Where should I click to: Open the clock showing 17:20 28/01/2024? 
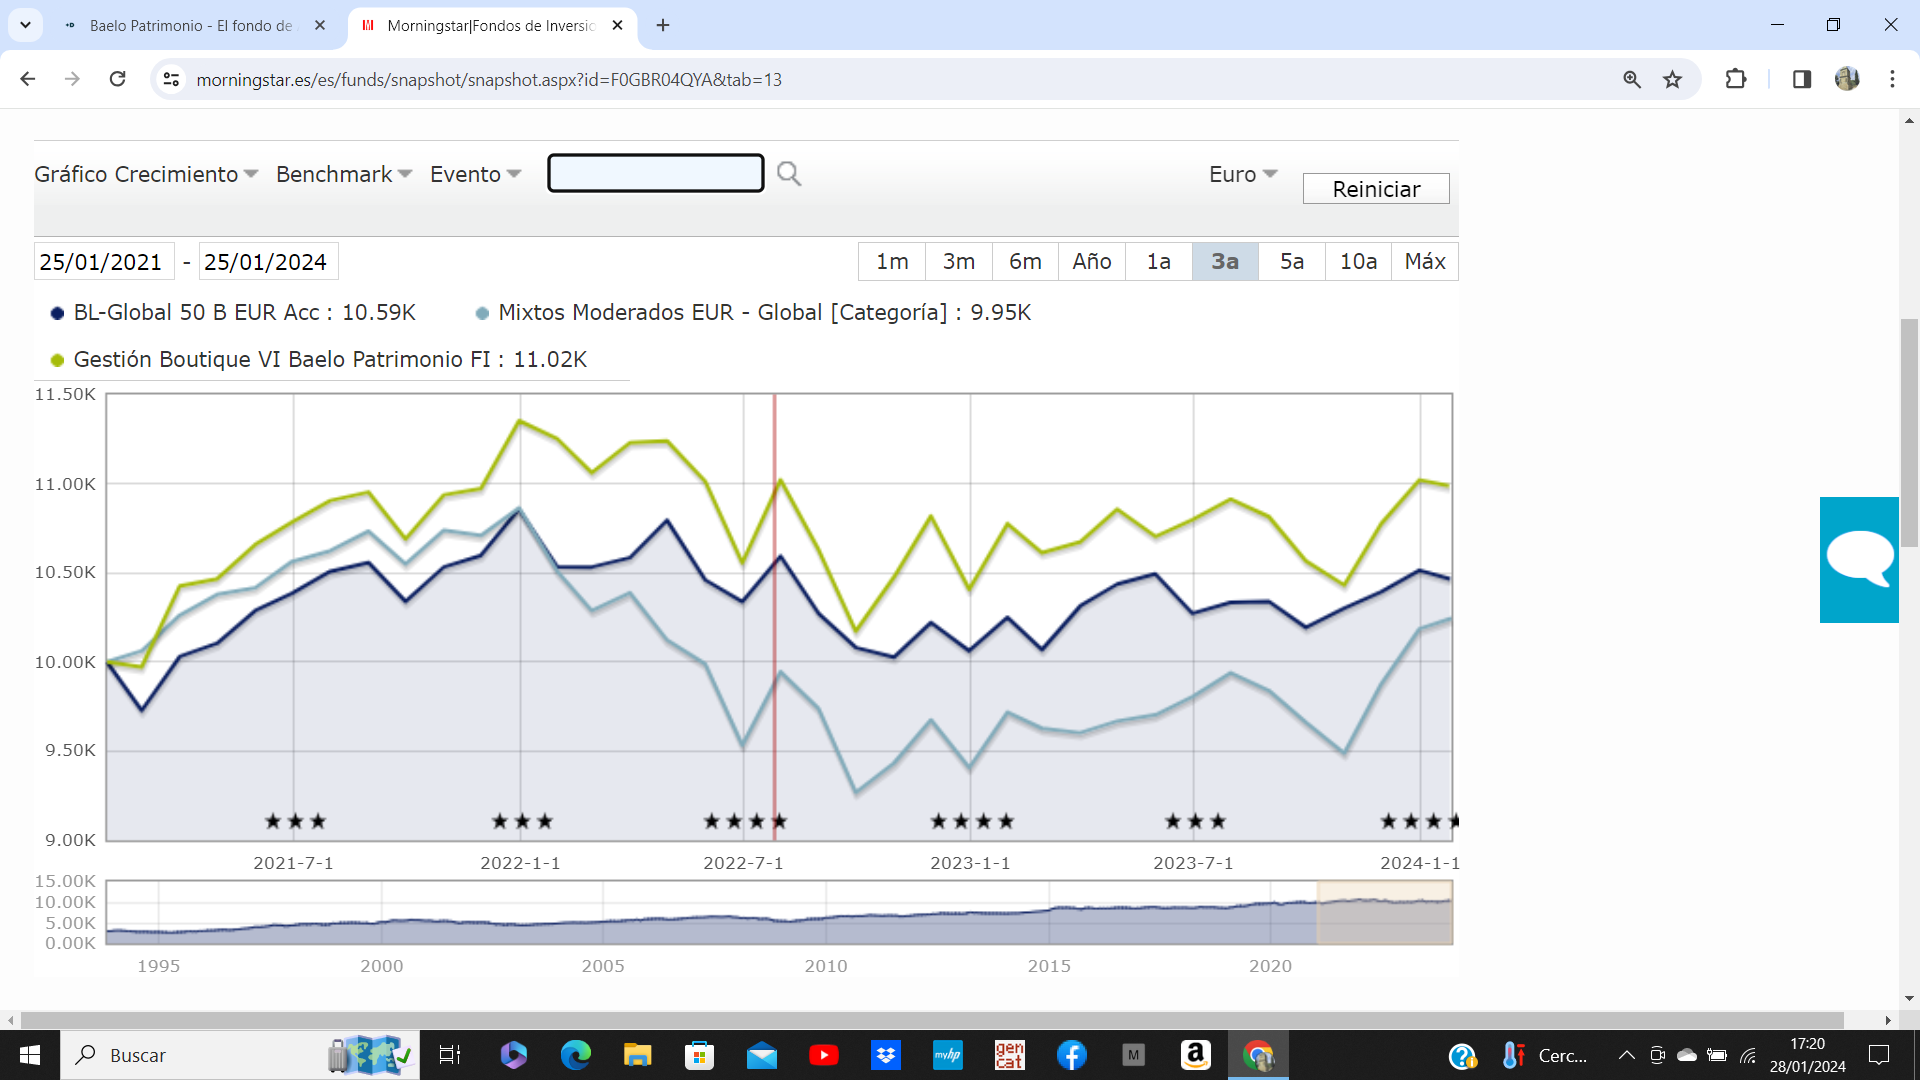coord(1807,1055)
